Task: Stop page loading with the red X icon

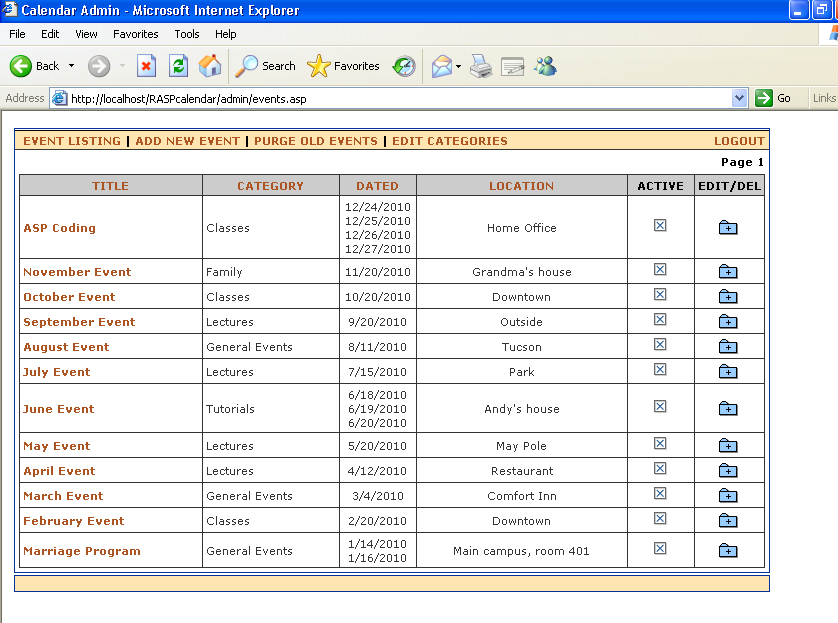Action: click(146, 66)
